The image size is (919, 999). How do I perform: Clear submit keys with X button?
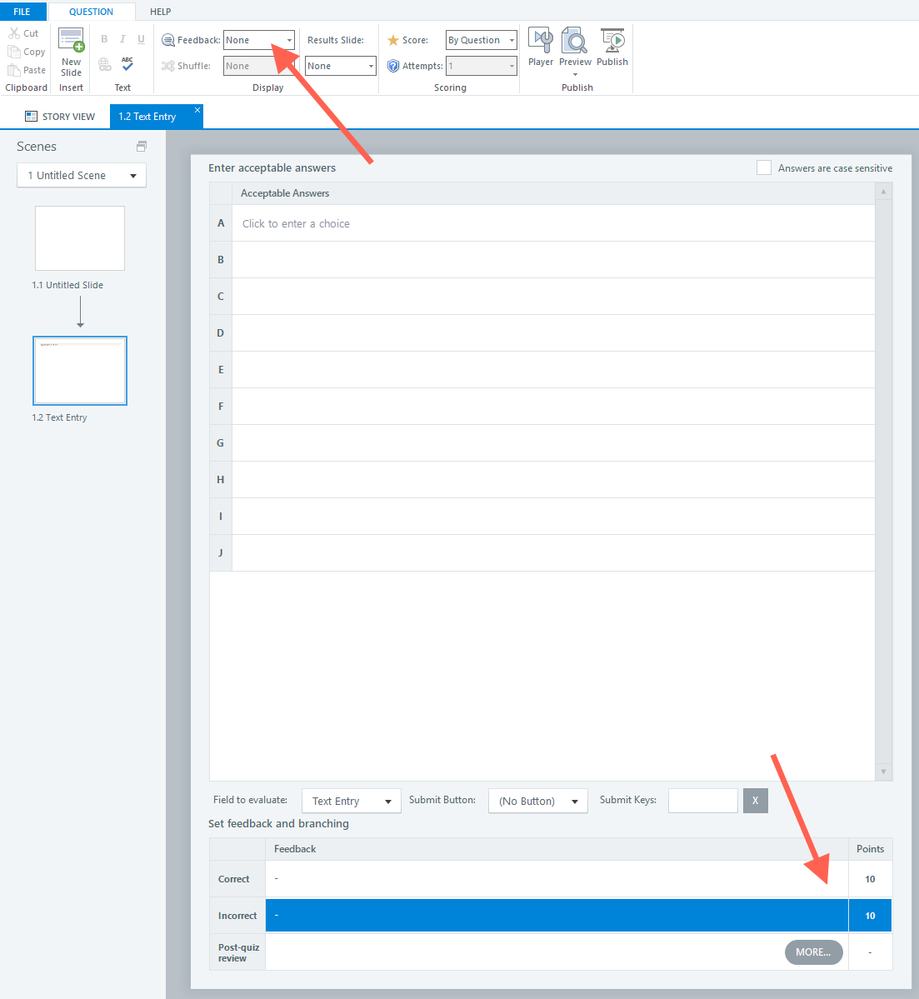coord(755,801)
